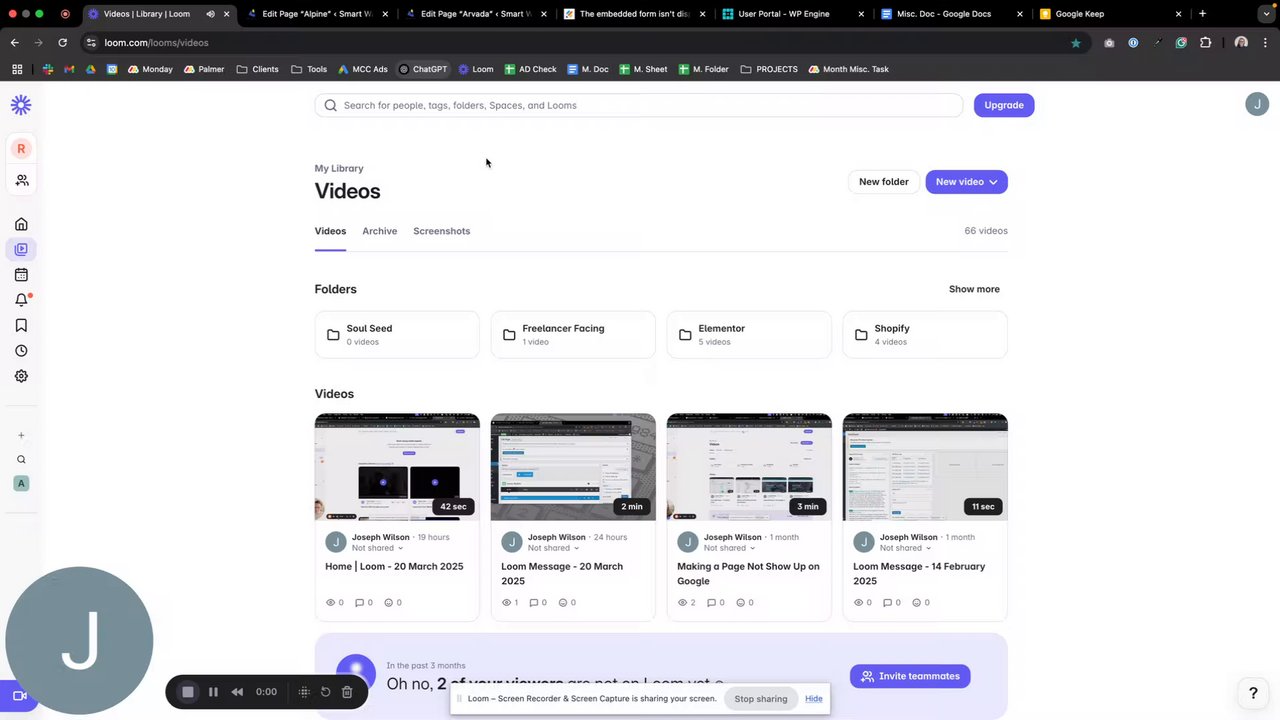1280x720 pixels.
Task: Open Chrome extensions puzzle icon
Action: click(1206, 43)
